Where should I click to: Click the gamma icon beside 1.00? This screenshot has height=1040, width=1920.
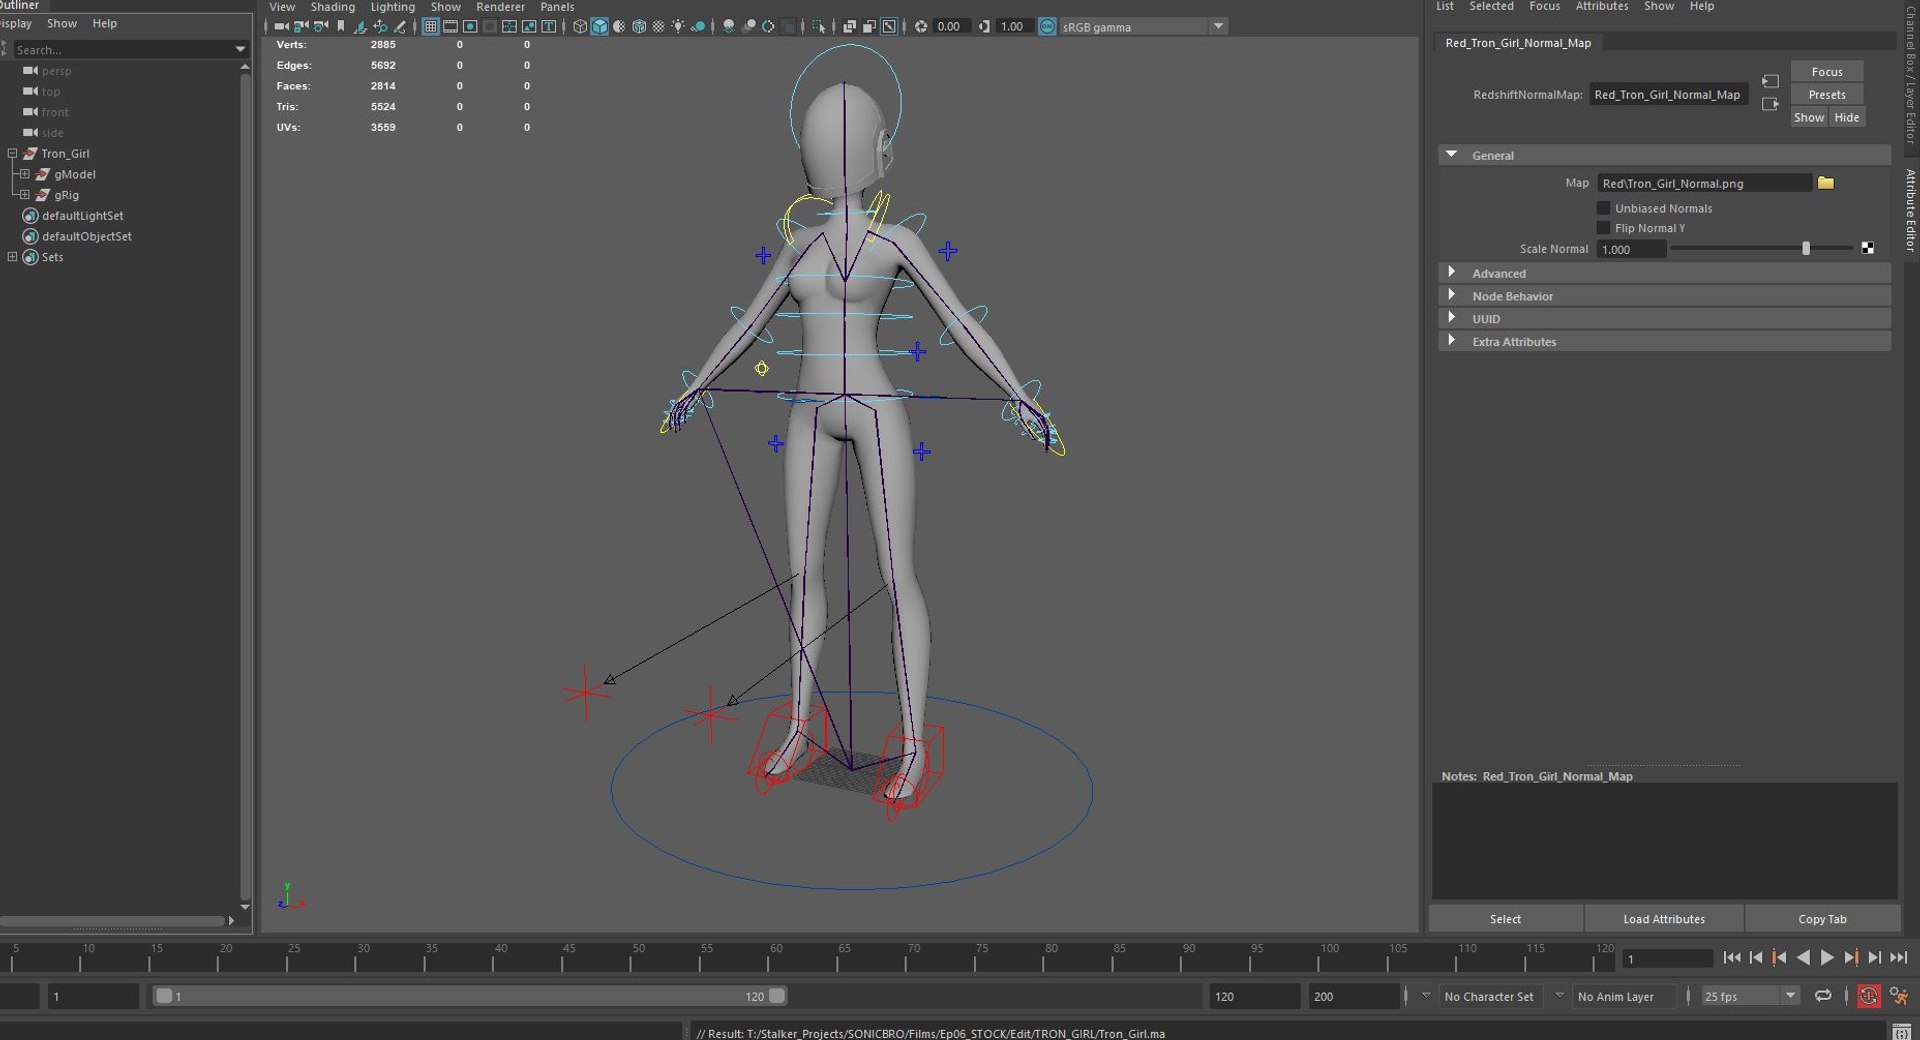click(984, 26)
